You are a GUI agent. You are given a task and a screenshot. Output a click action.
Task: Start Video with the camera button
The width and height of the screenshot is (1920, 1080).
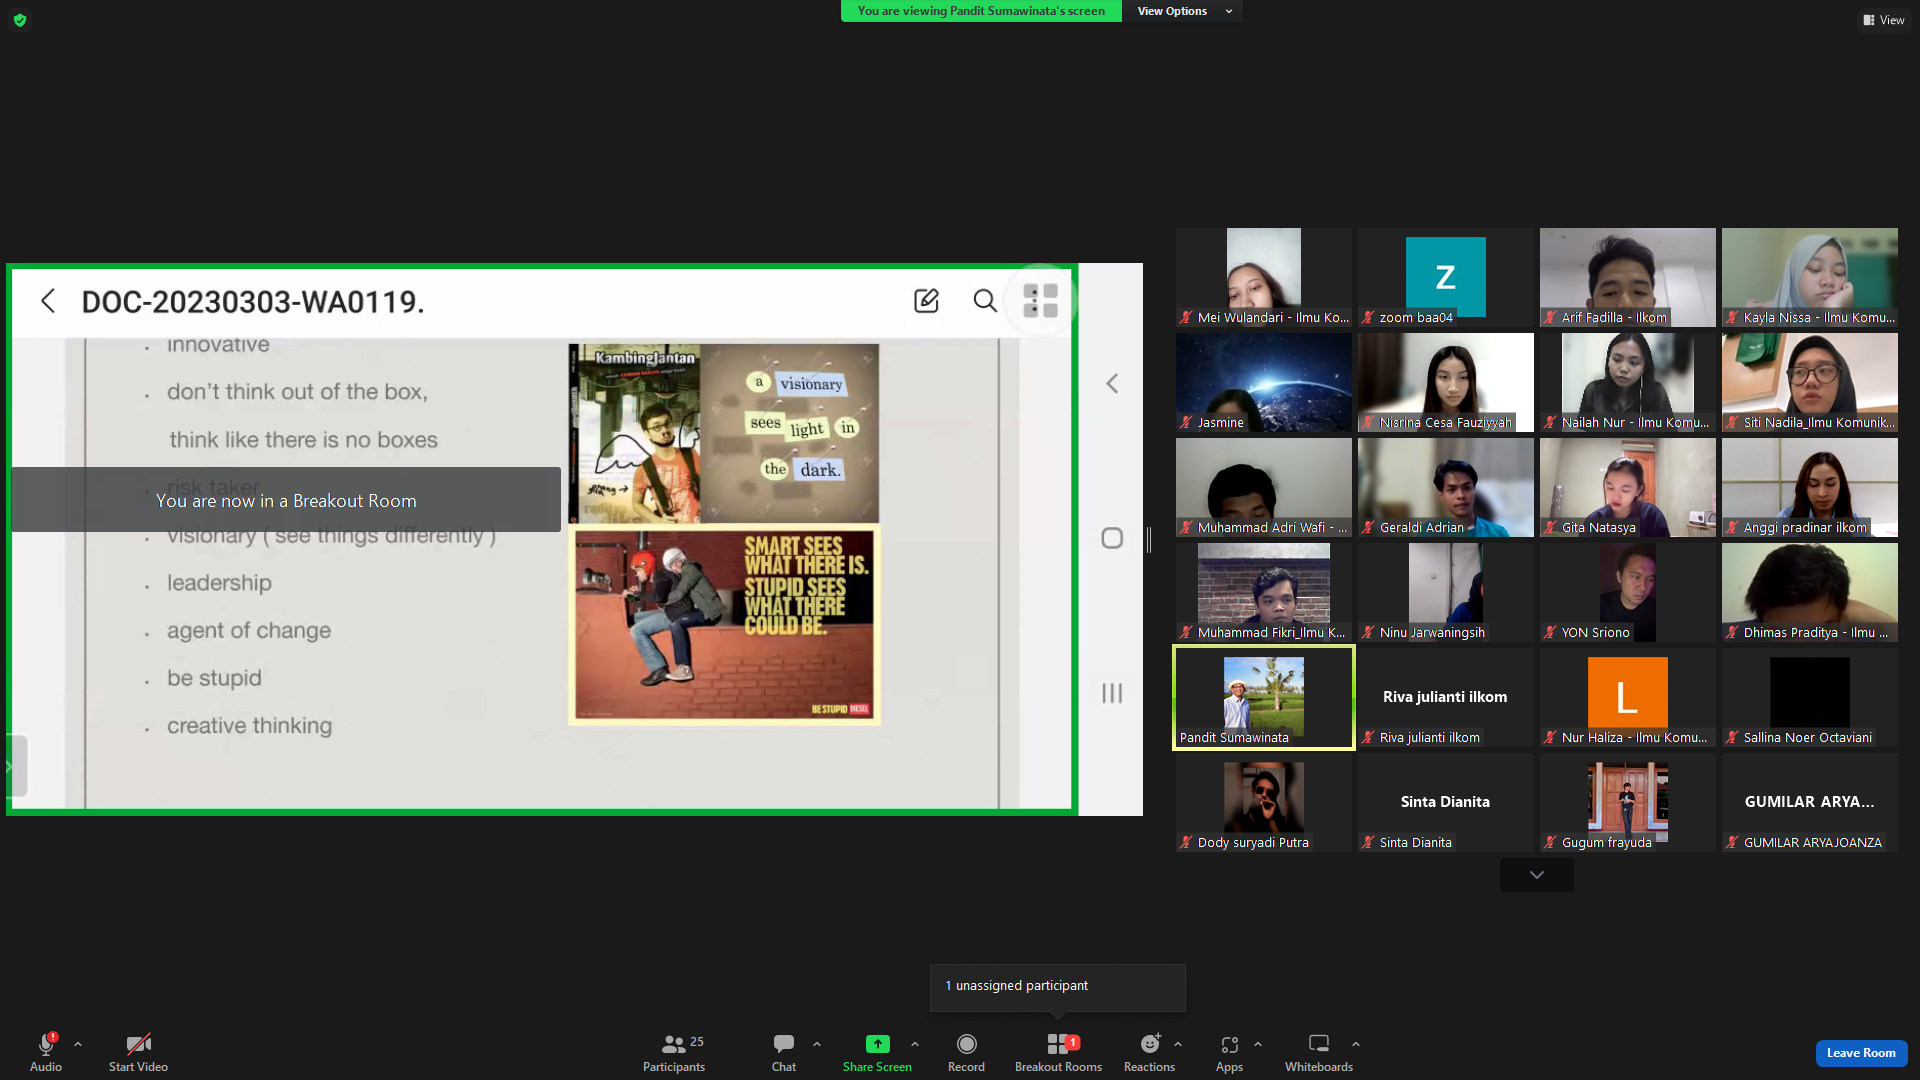point(138,1052)
